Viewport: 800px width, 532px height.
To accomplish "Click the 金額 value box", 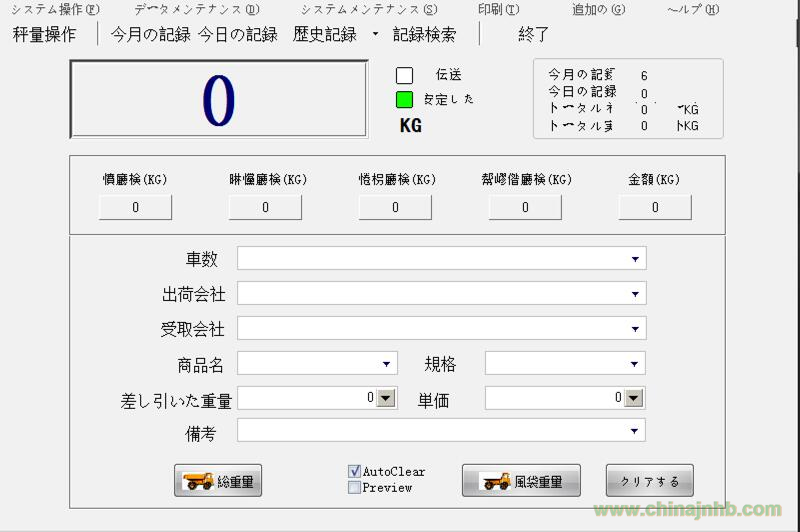I will 655,207.
